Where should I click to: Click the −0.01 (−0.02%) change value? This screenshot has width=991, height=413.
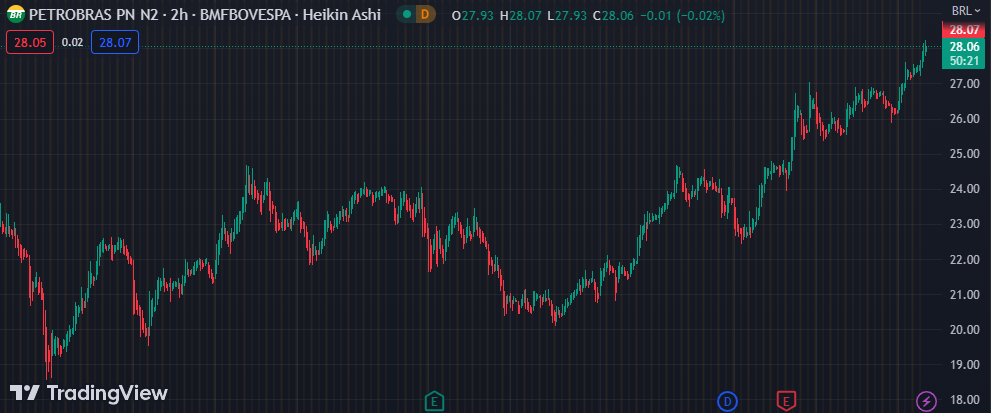pyautogui.click(x=681, y=15)
